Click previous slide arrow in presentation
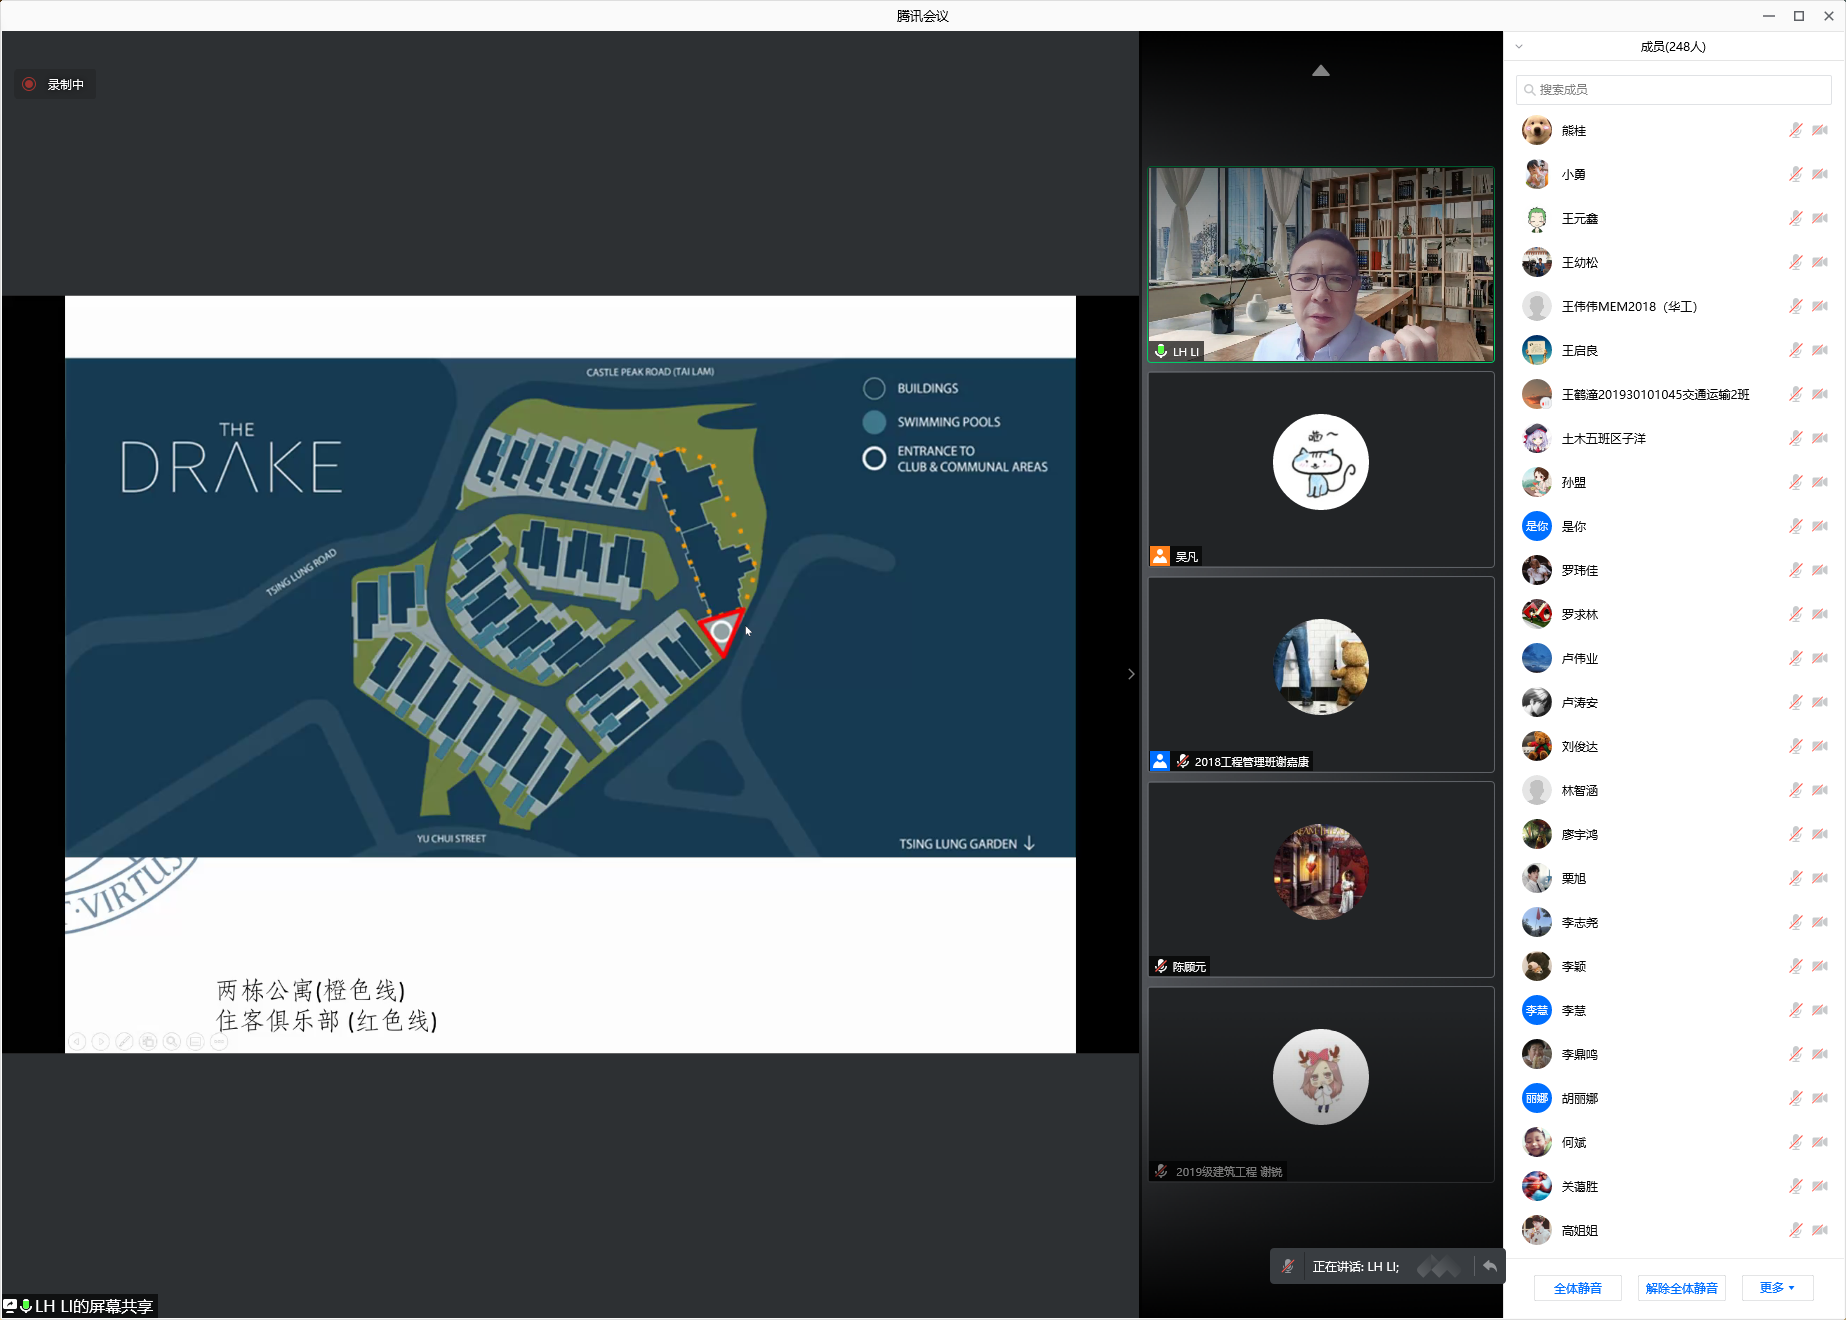 [77, 1042]
